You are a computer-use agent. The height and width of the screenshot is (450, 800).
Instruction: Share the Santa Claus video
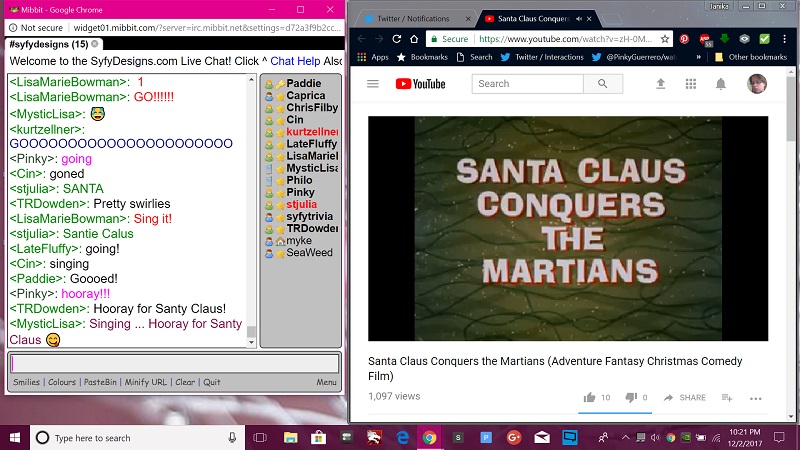pyautogui.click(x=685, y=397)
